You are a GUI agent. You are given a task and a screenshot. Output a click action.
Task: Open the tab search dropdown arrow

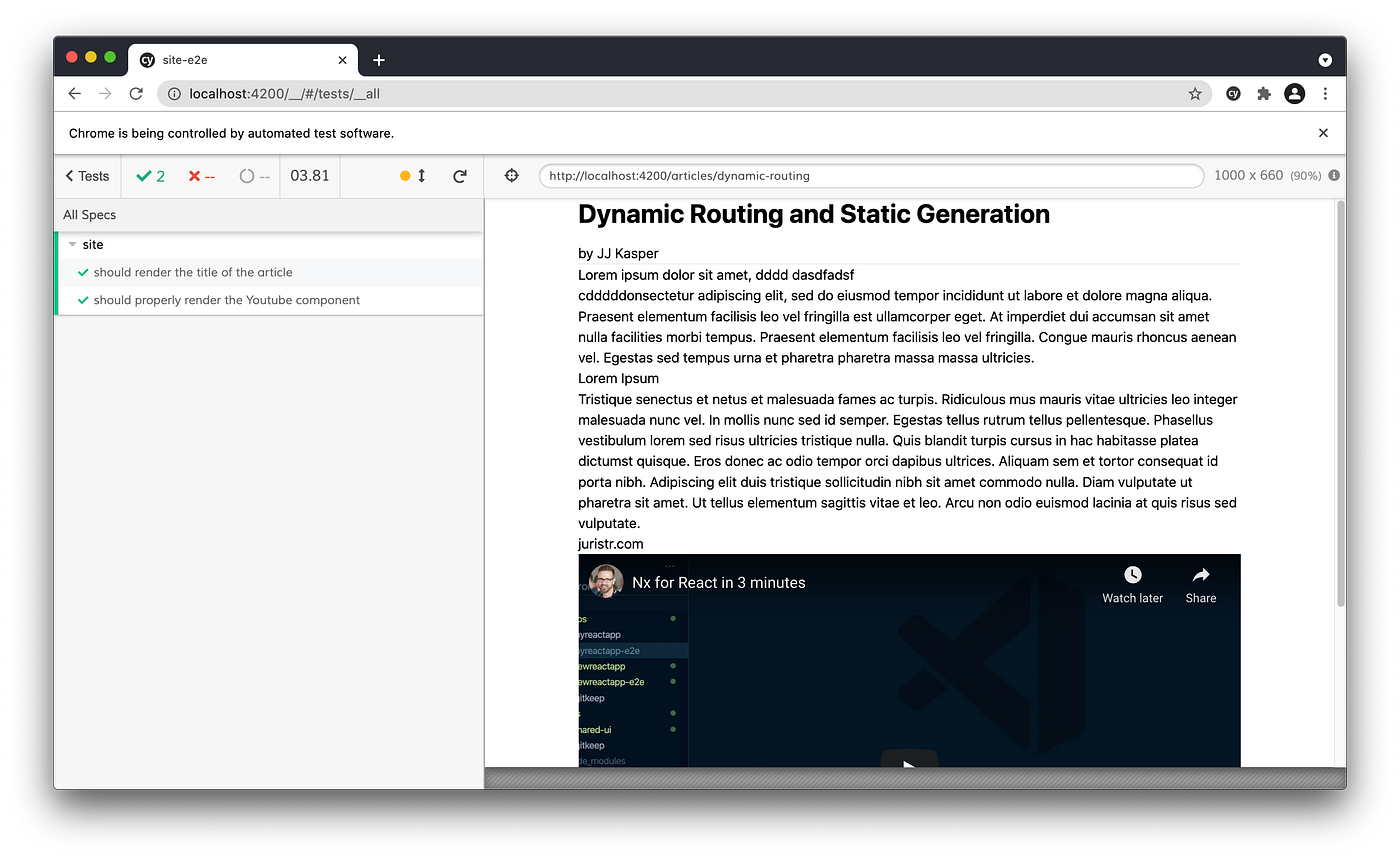coord(1325,60)
